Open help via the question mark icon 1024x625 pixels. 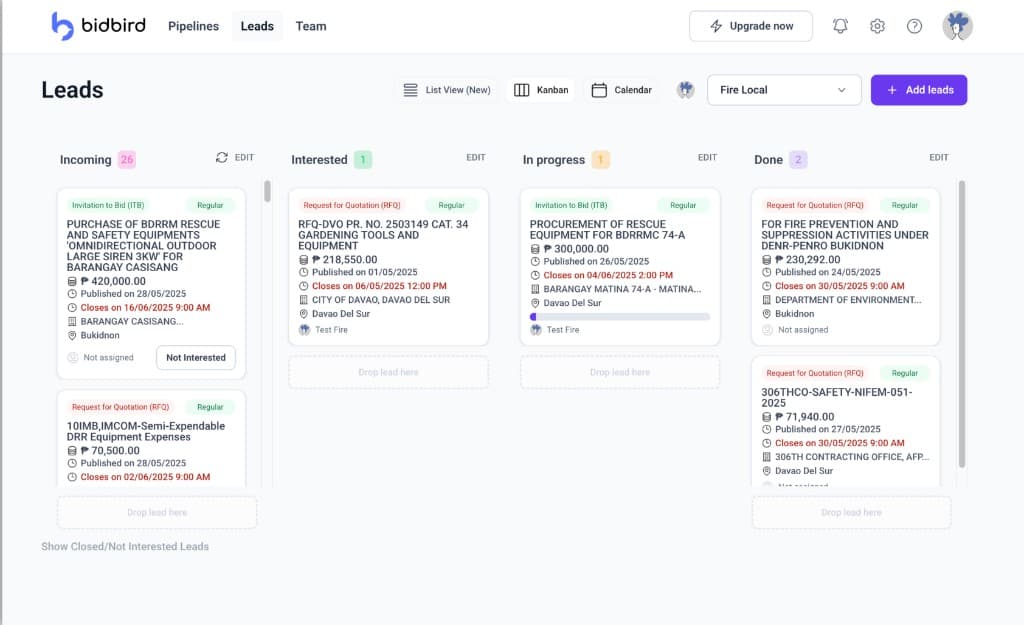pos(914,26)
